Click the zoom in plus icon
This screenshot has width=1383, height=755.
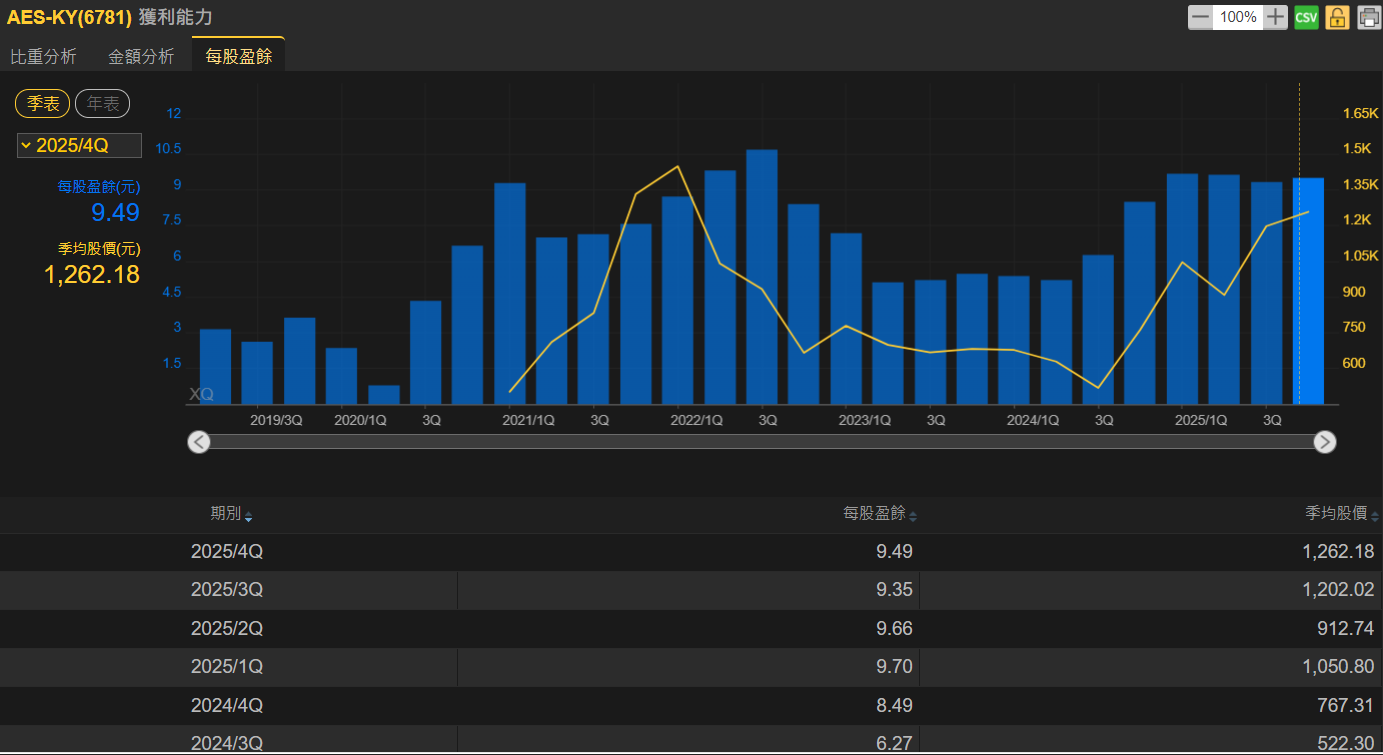(x=1275, y=17)
